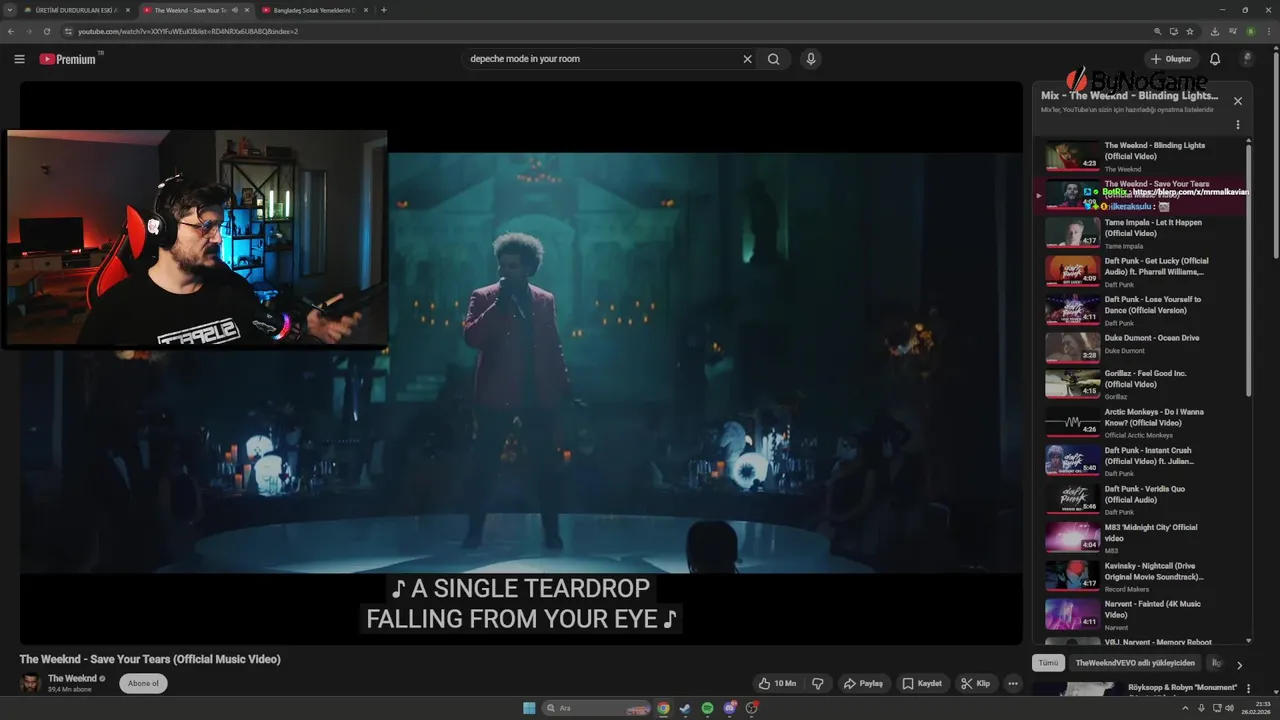Viewport: 1280px width, 720px height.
Task: Close the Bangladeş Sokak Yemeklerini tab
Action: 366,10
